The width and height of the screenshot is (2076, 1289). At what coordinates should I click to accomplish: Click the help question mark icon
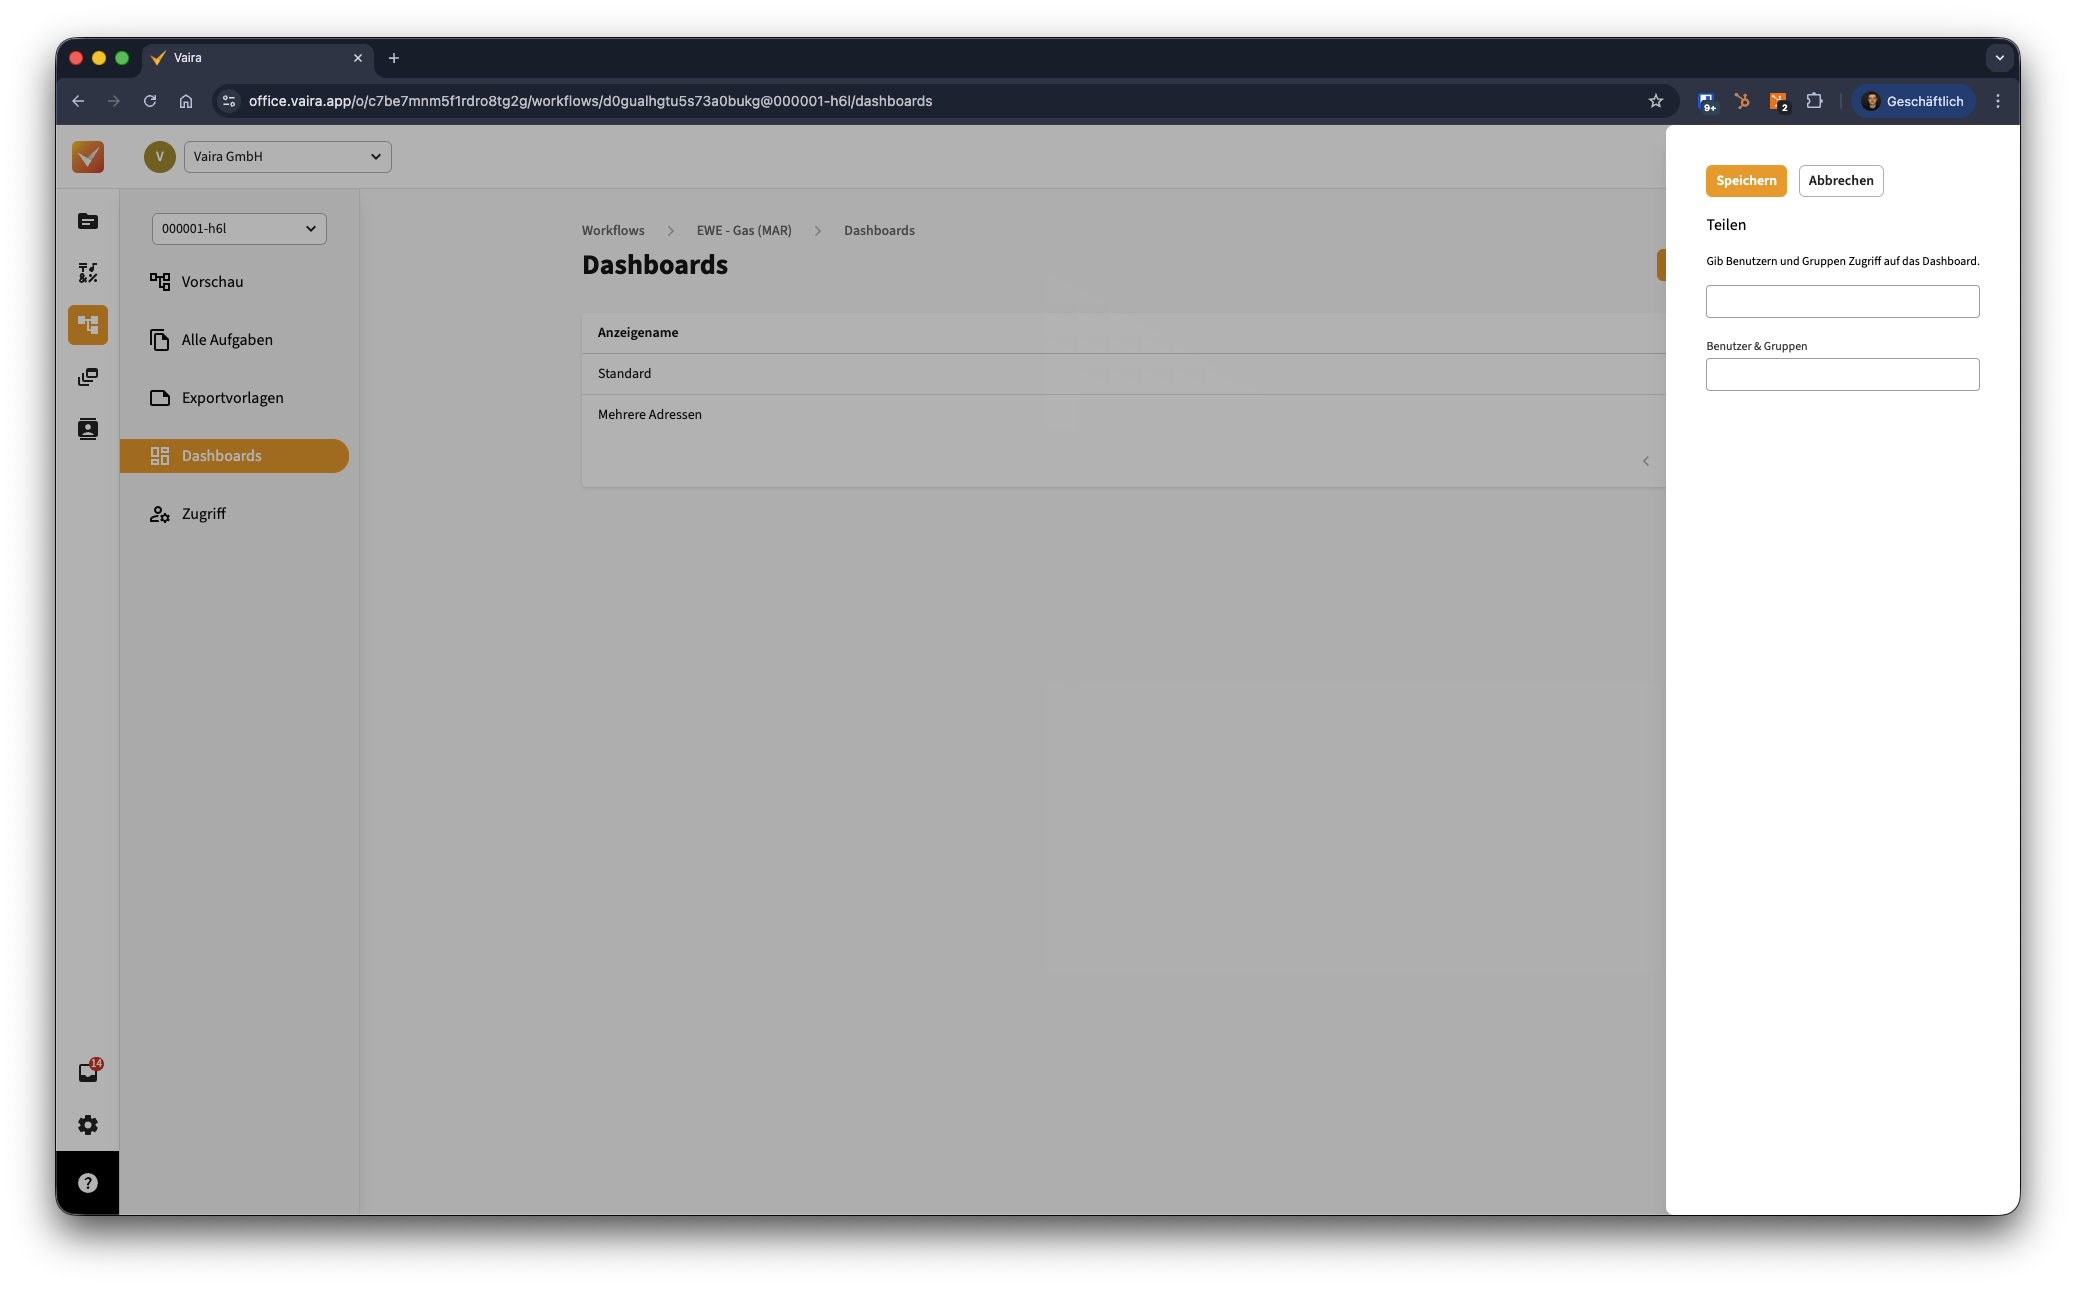coord(88,1183)
